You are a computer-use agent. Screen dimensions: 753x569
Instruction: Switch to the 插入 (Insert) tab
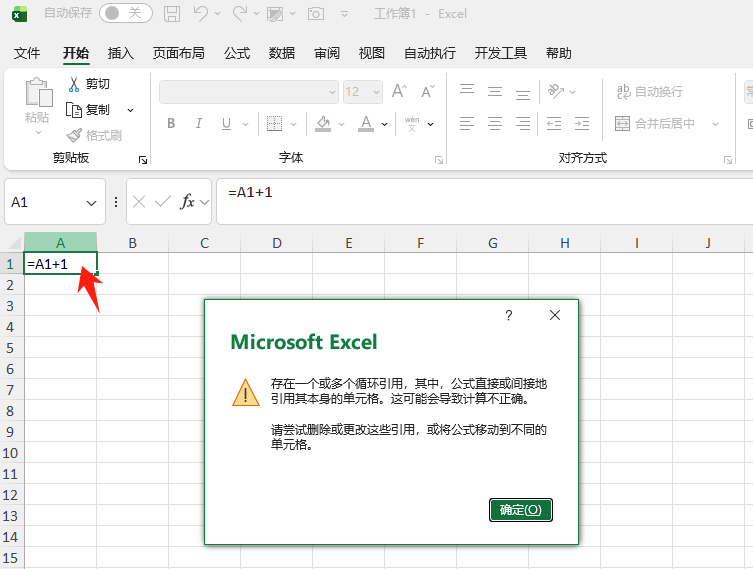coord(121,53)
